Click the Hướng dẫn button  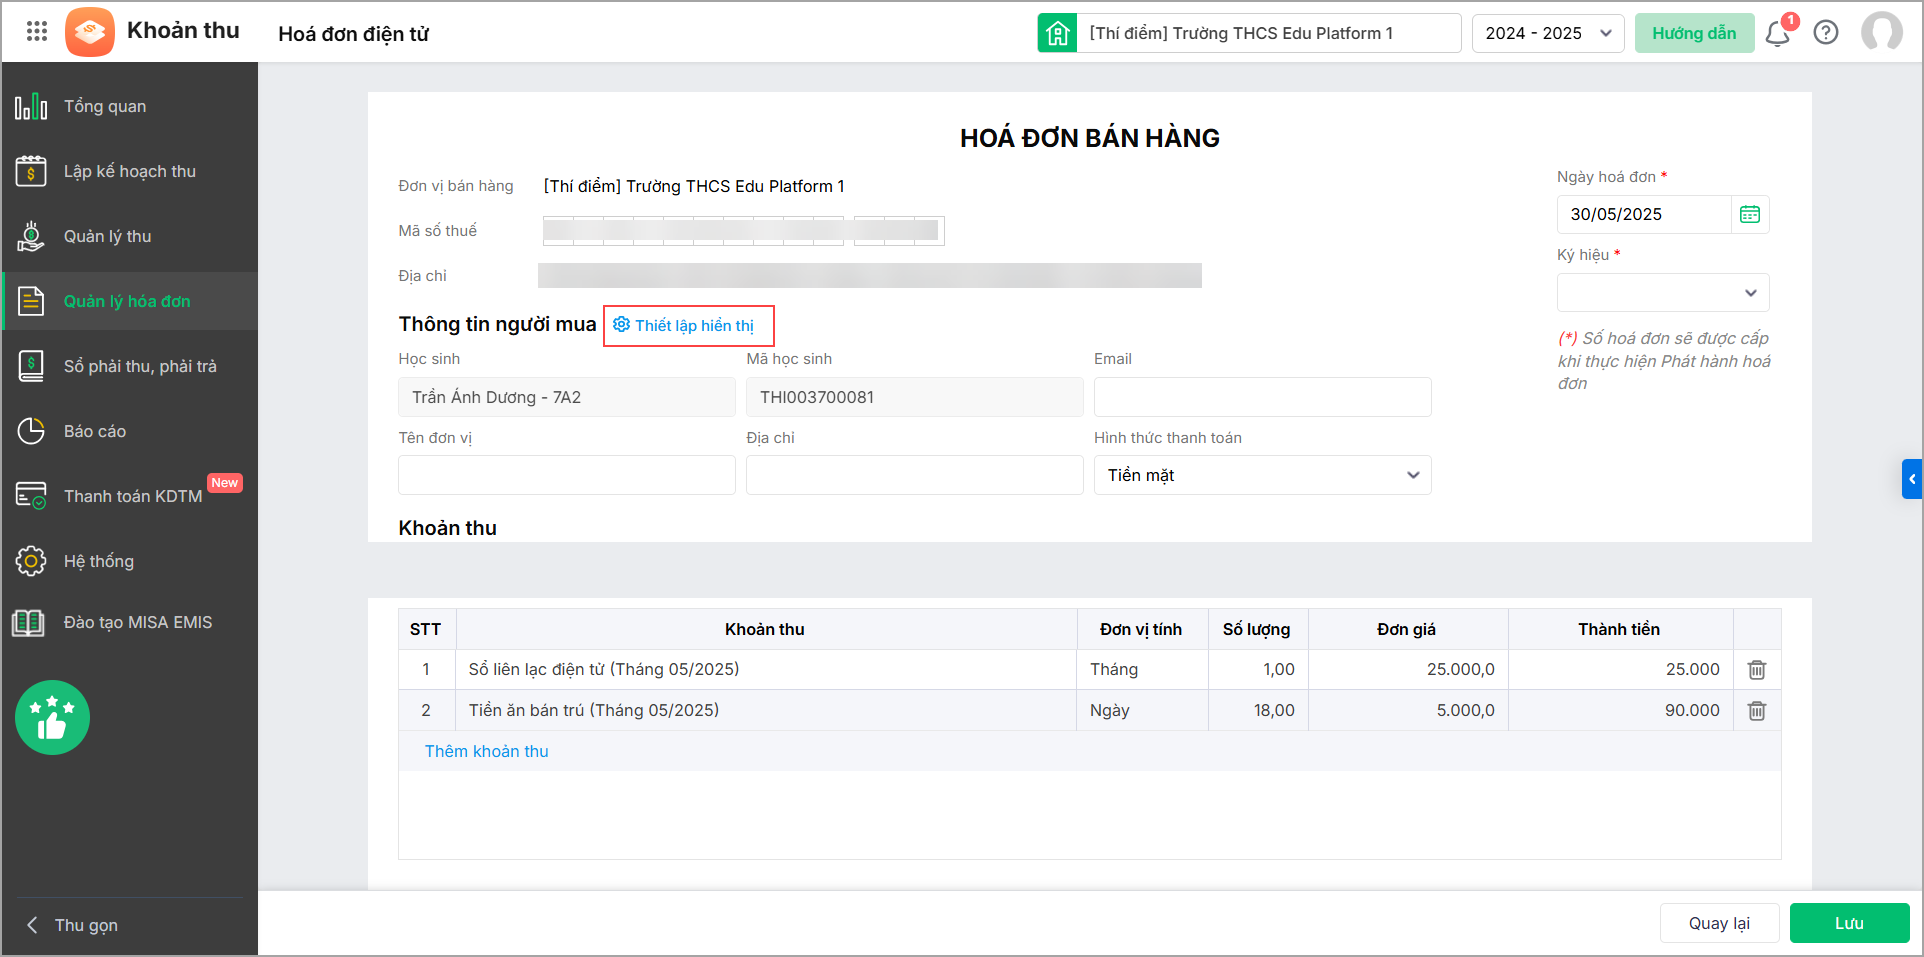(1694, 33)
